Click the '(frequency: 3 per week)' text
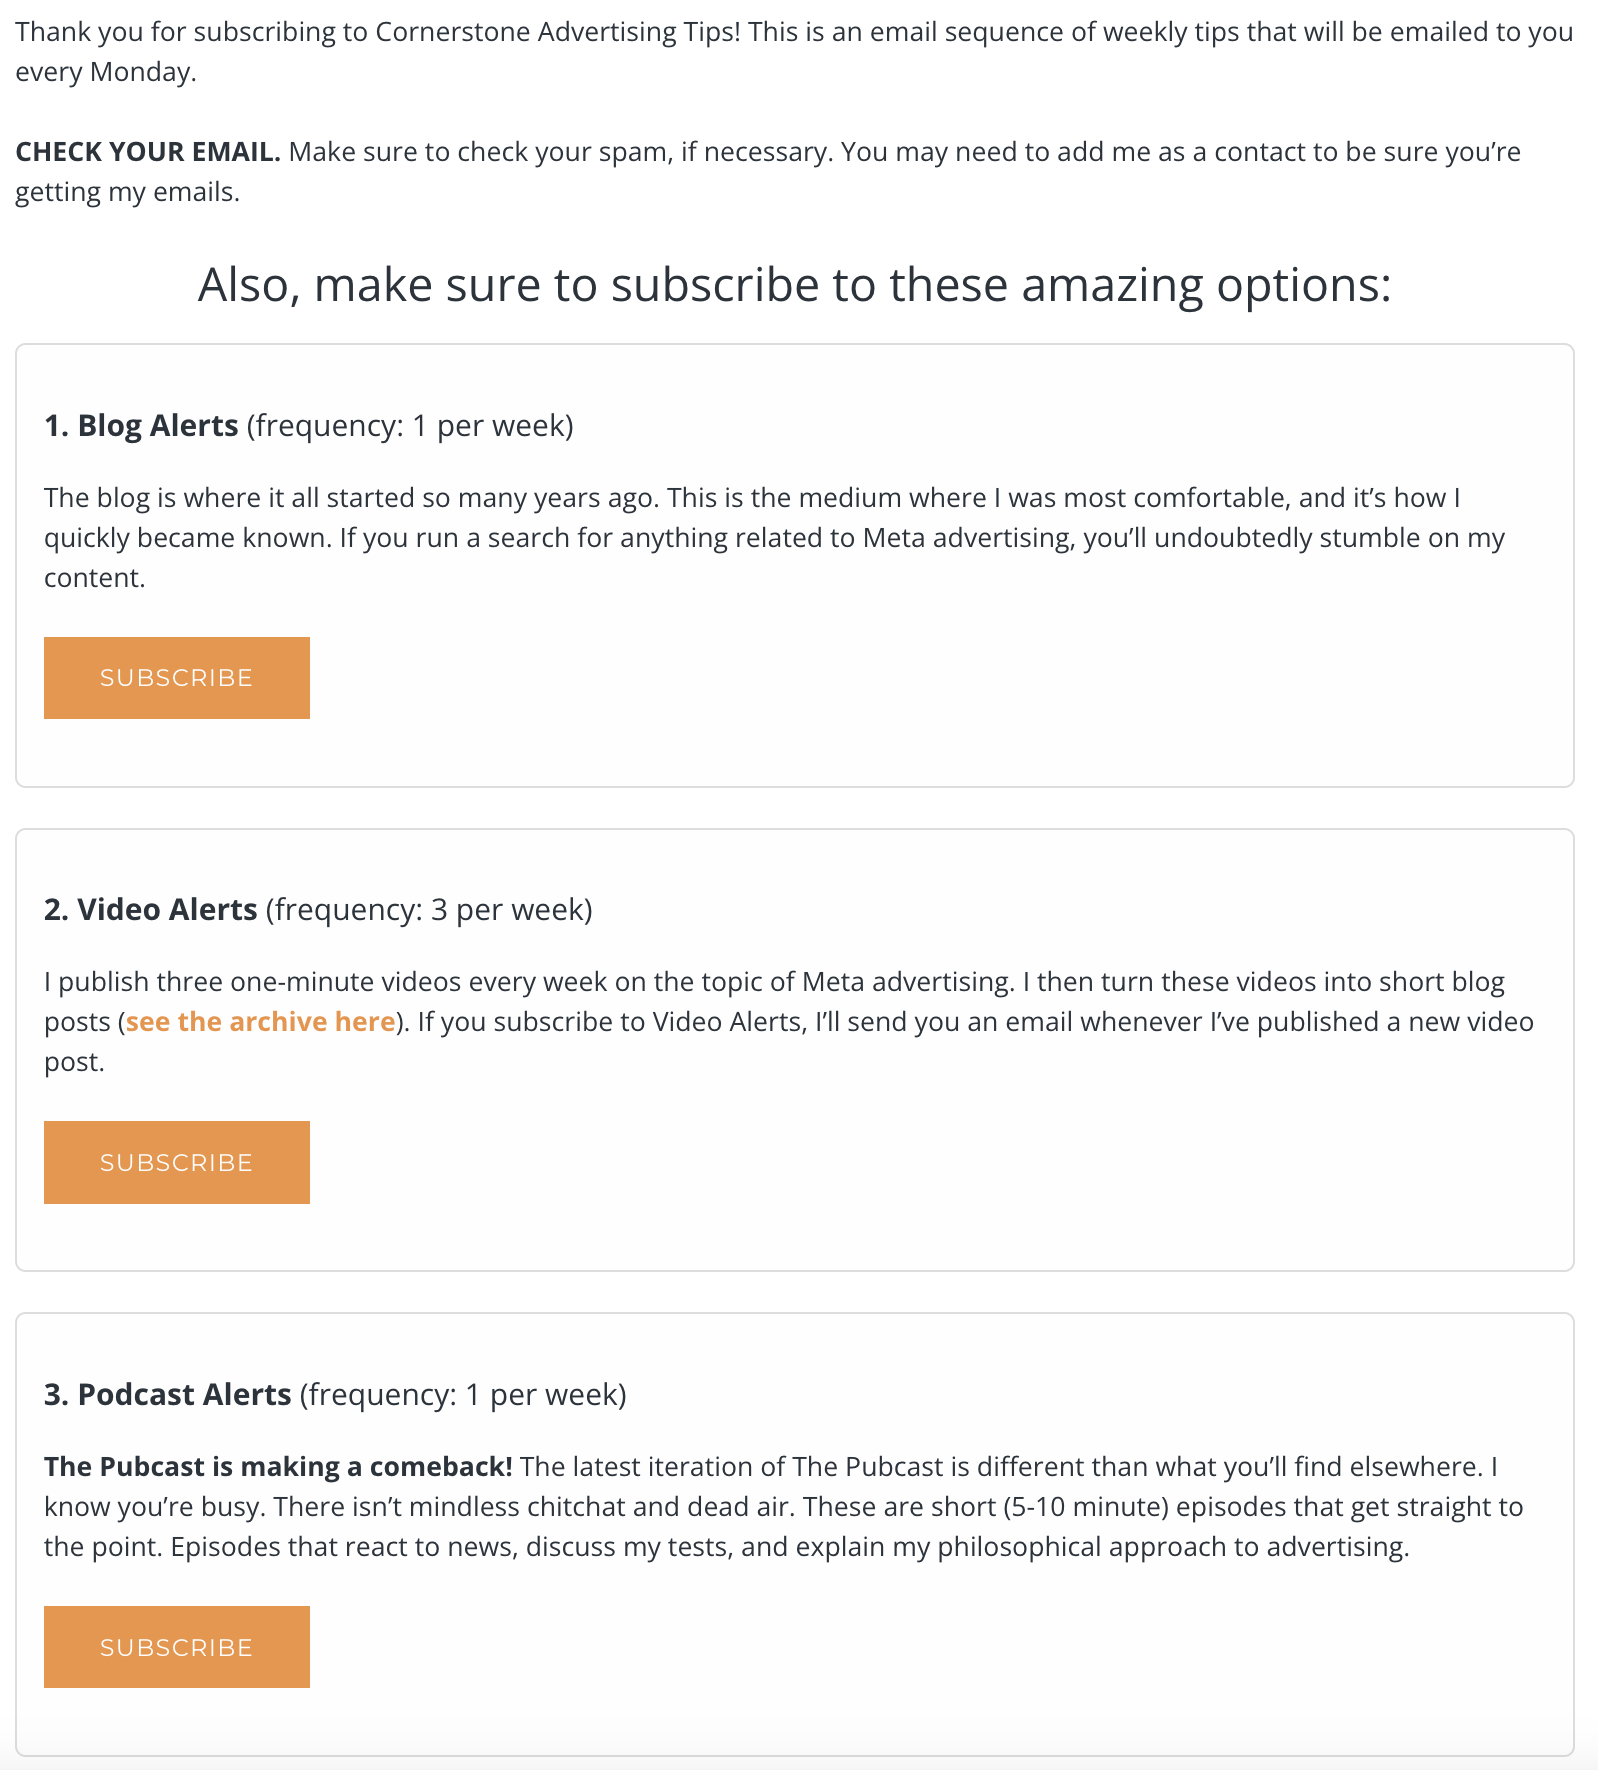Viewport: 1598px width, 1770px height. 429,910
